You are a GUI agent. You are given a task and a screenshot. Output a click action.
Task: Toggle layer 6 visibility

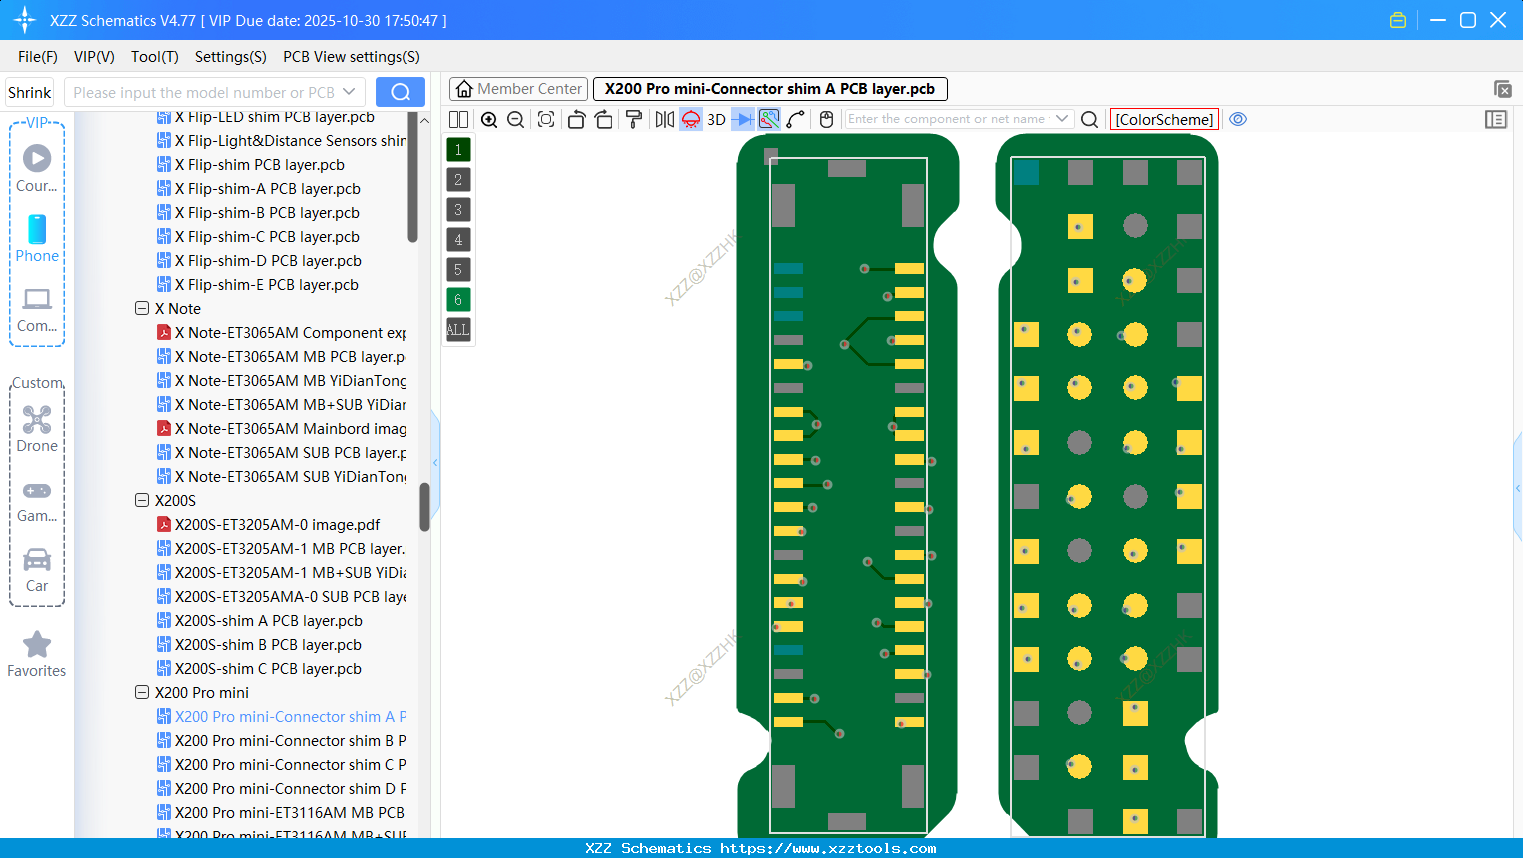pyautogui.click(x=457, y=299)
